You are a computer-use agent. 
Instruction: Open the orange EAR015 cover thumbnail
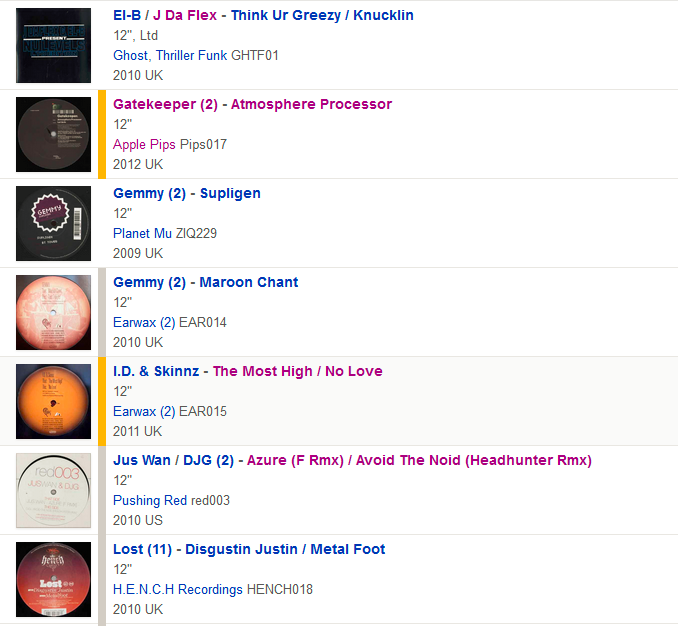click(53, 402)
